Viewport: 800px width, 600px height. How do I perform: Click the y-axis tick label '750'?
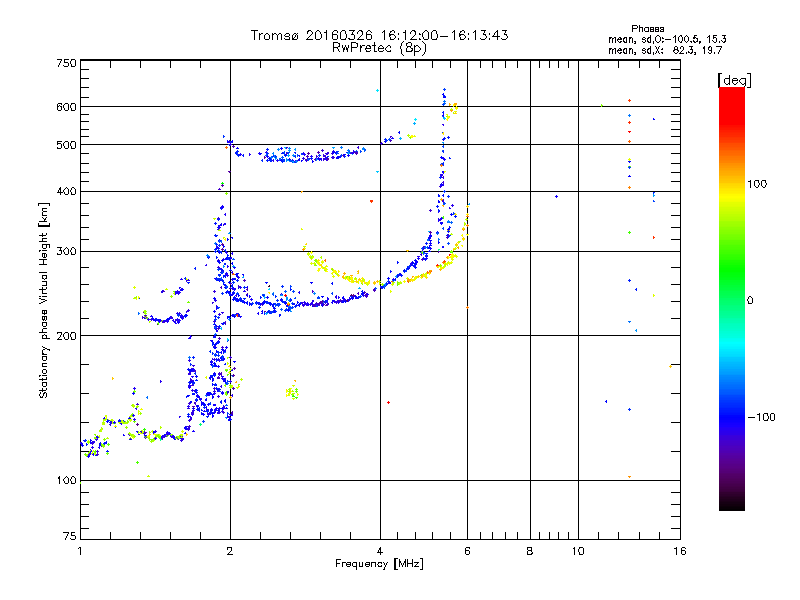click(66, 63)
